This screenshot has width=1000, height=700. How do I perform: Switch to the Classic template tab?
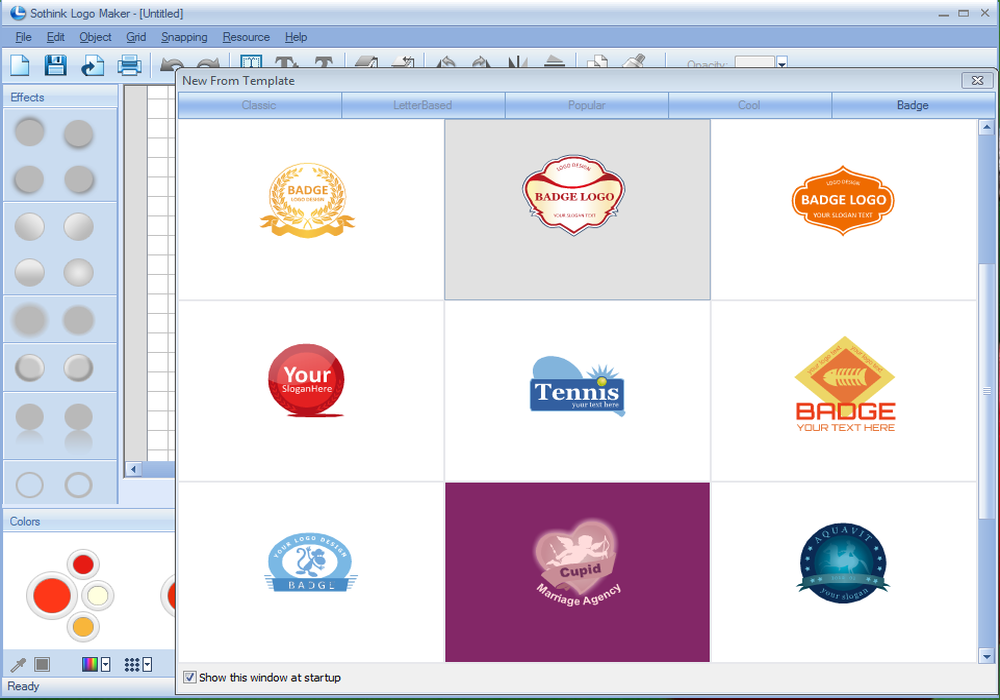pyautogui.click(x=259, y=105)
